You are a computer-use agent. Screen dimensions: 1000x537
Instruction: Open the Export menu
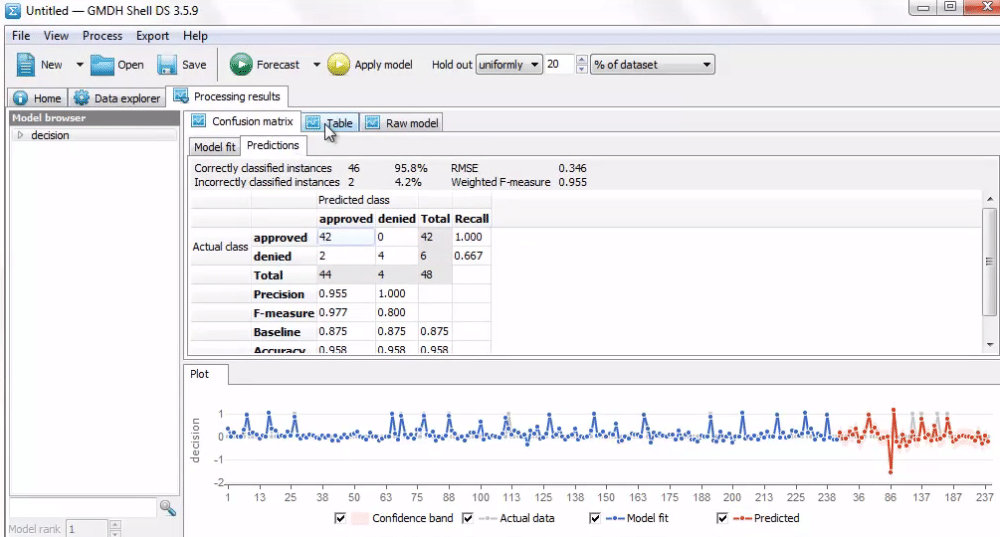click(153, 36)
